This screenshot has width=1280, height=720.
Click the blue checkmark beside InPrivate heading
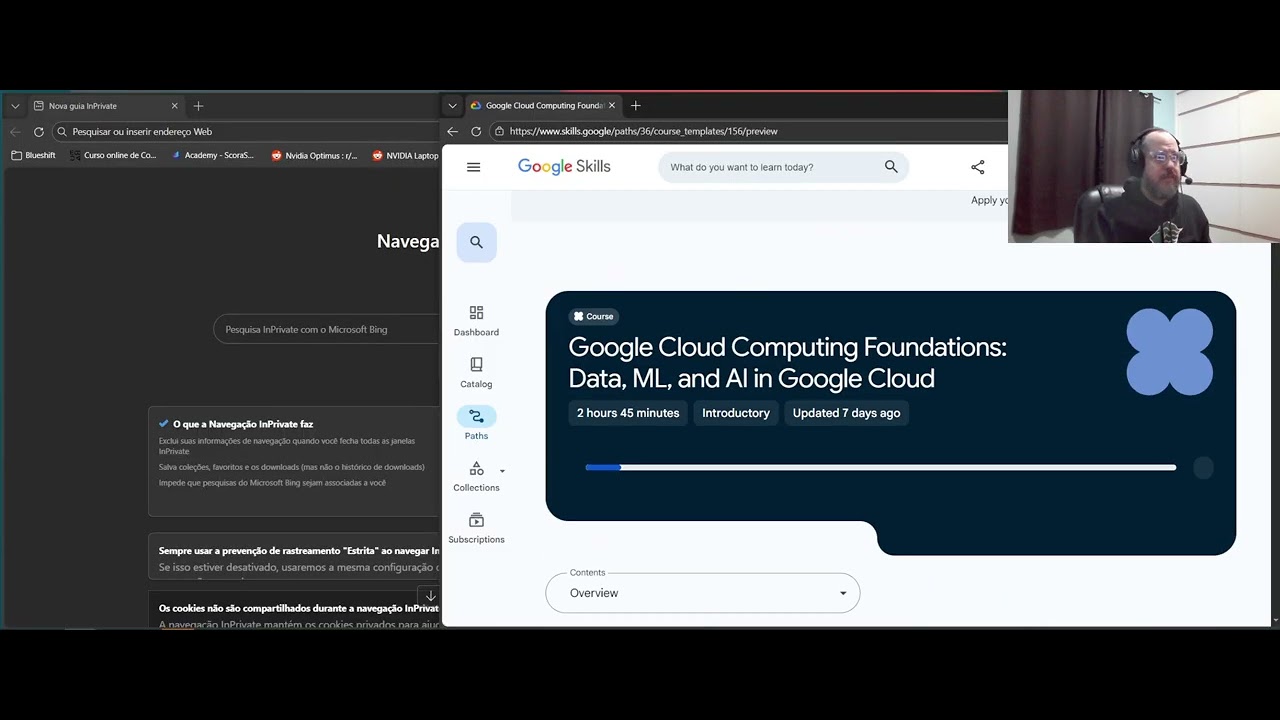coord(163,424)
